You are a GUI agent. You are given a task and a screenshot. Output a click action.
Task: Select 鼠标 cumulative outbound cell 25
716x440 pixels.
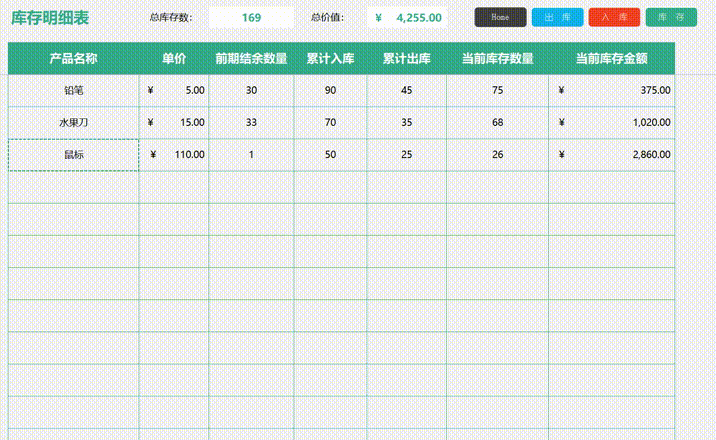coord(406,155)
